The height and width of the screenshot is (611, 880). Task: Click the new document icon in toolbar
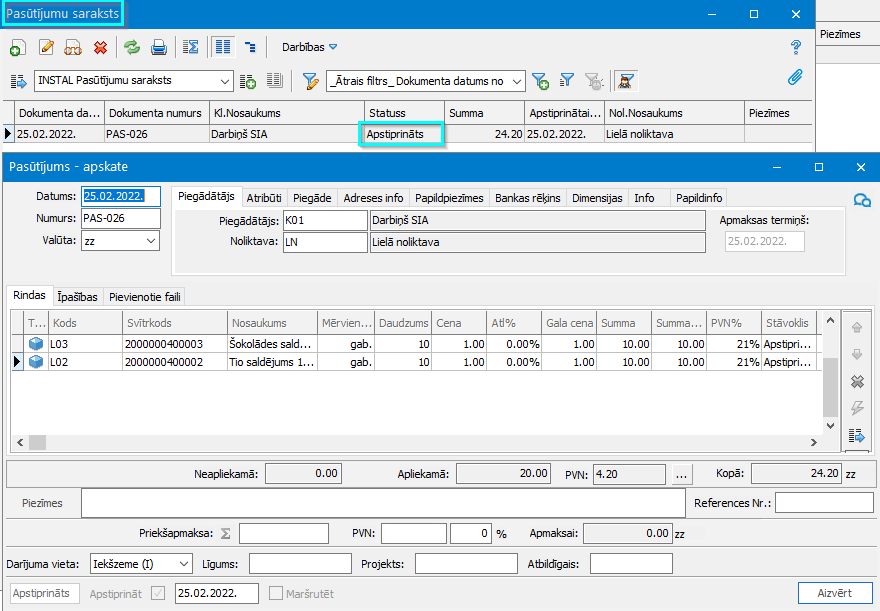coord(18,47)
